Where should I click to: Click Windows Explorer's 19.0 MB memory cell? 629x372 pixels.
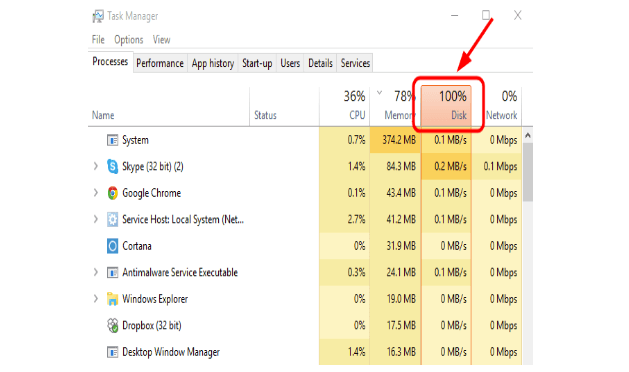pyautogui.click(x=395, y=299)
